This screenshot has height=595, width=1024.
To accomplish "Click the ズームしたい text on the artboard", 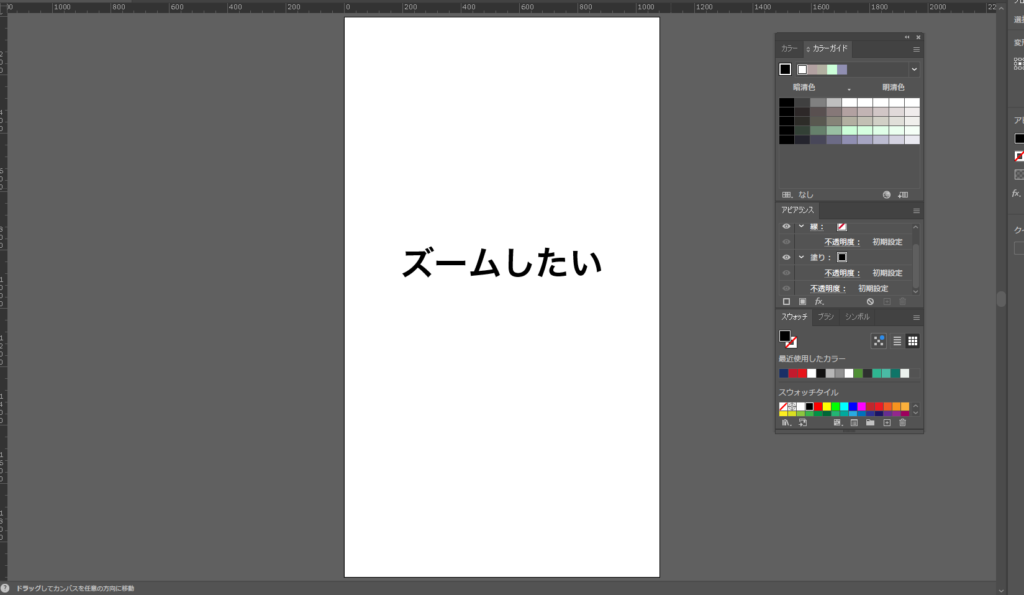I will [x=502, y=264].
